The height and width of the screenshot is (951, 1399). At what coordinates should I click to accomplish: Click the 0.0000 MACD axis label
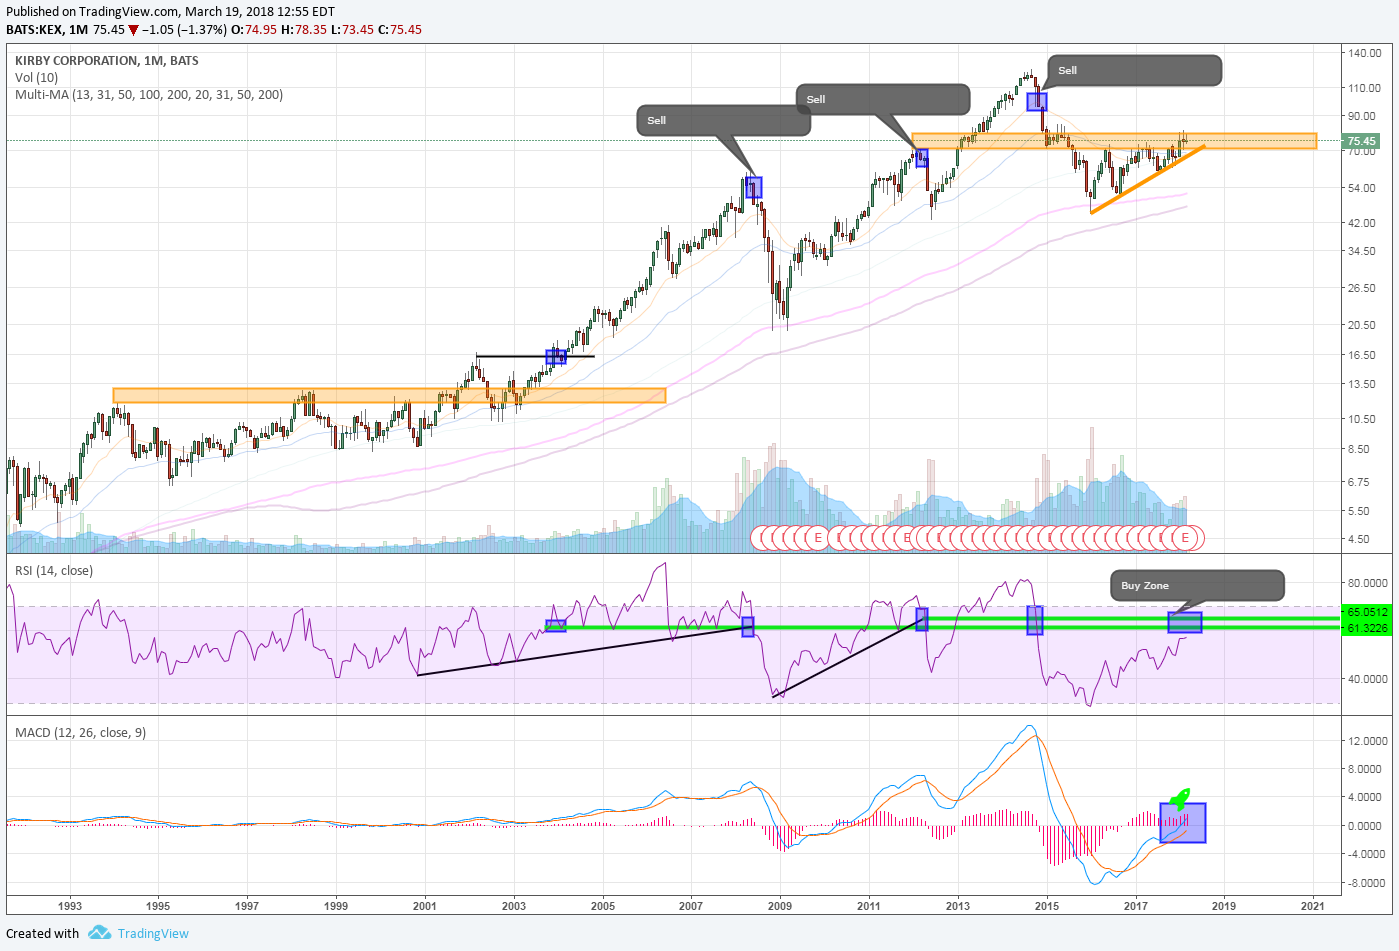(x=1367, y=826)
